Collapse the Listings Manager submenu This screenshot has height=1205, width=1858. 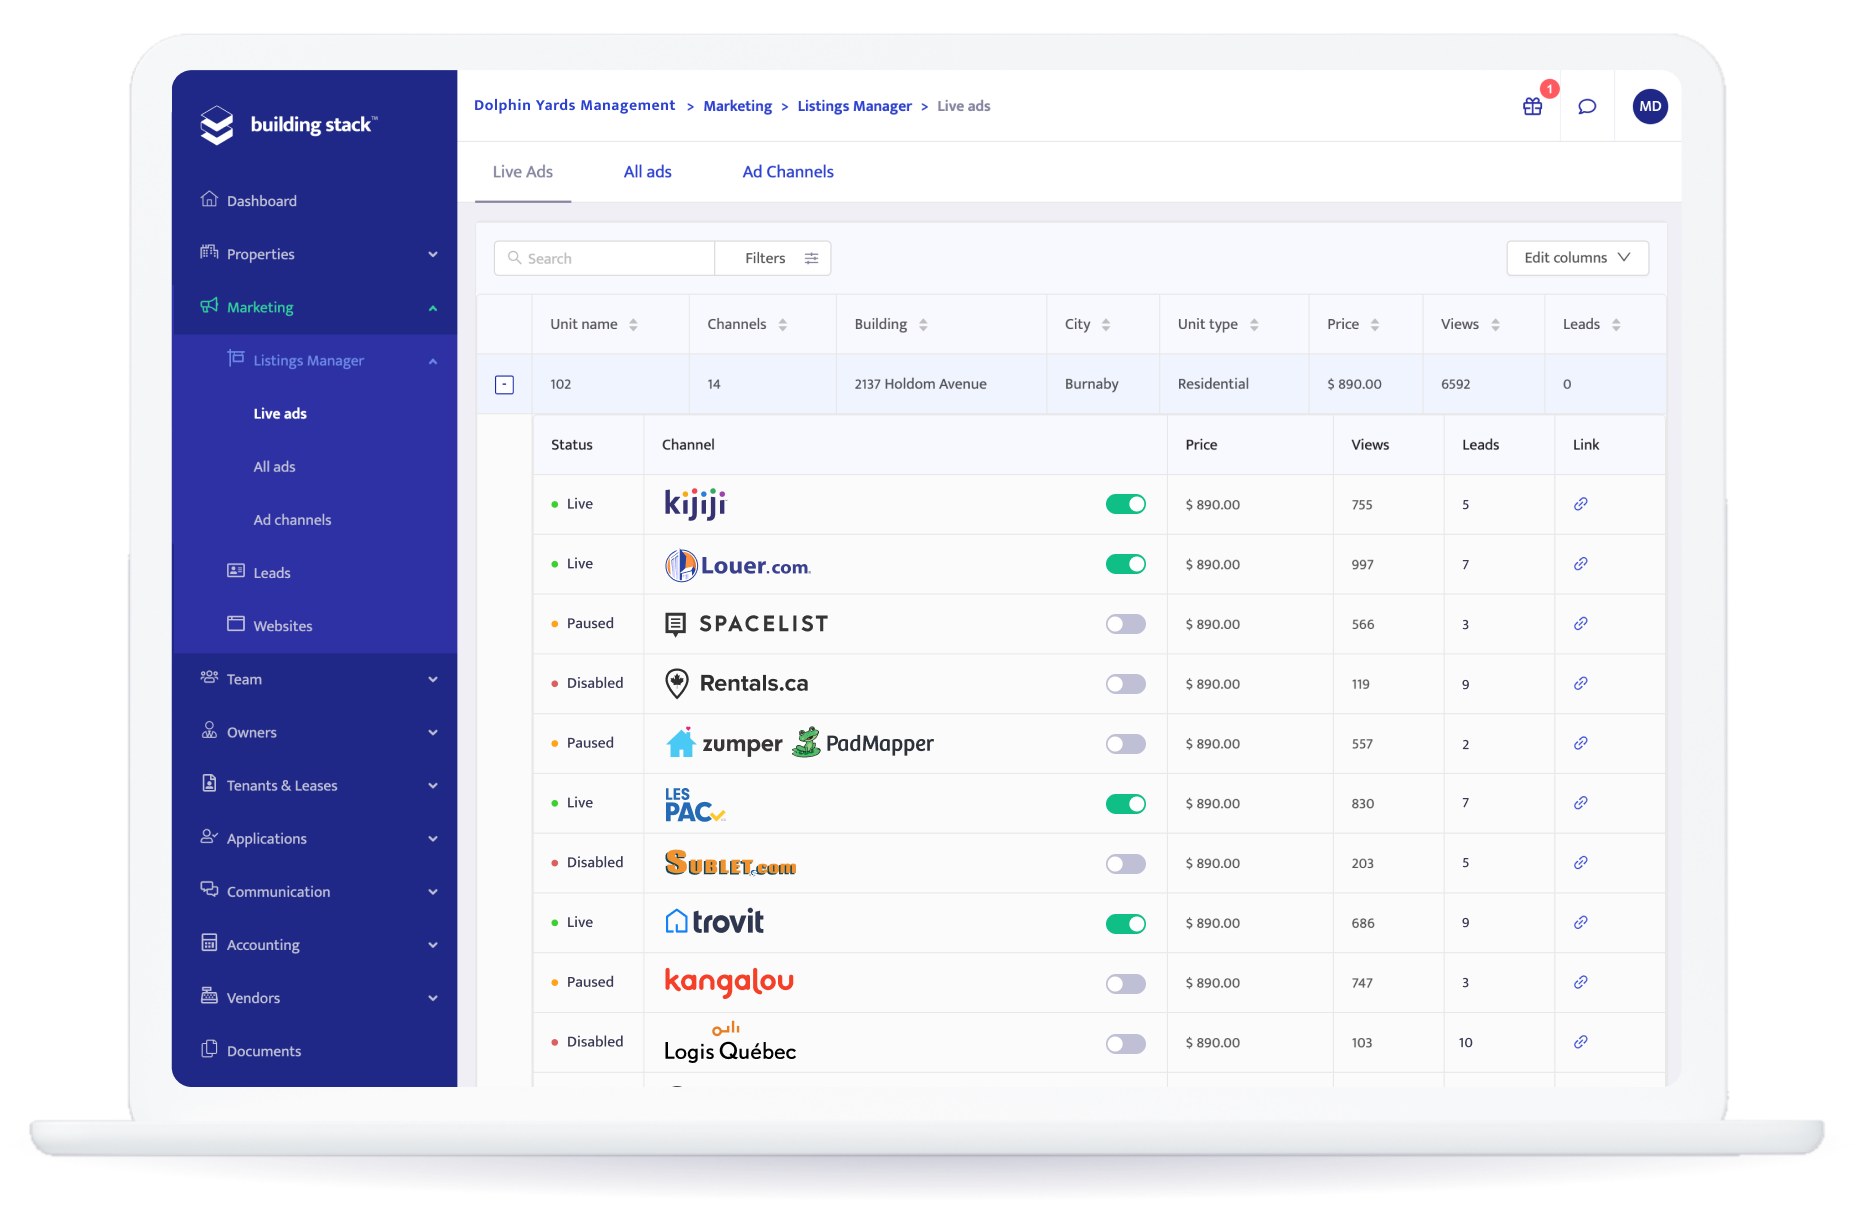pyautogui.click(x=433, y=361)
